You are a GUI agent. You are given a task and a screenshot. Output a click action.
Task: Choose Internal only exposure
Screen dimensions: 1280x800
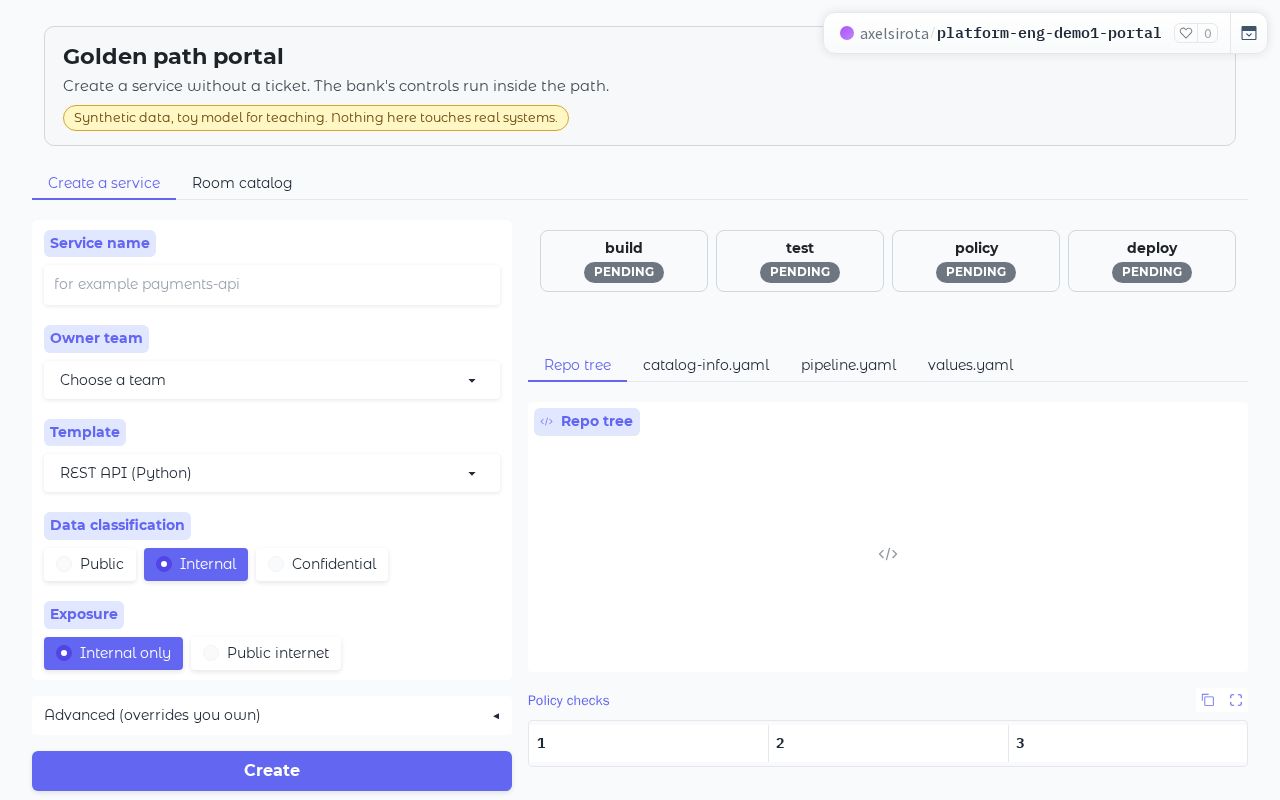[x=113, y=653]
